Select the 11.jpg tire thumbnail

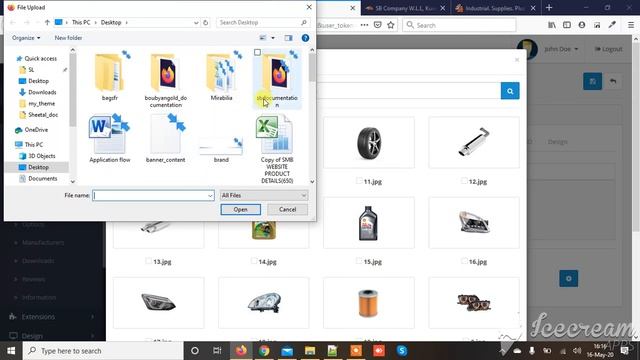click(x=369, y=142)
